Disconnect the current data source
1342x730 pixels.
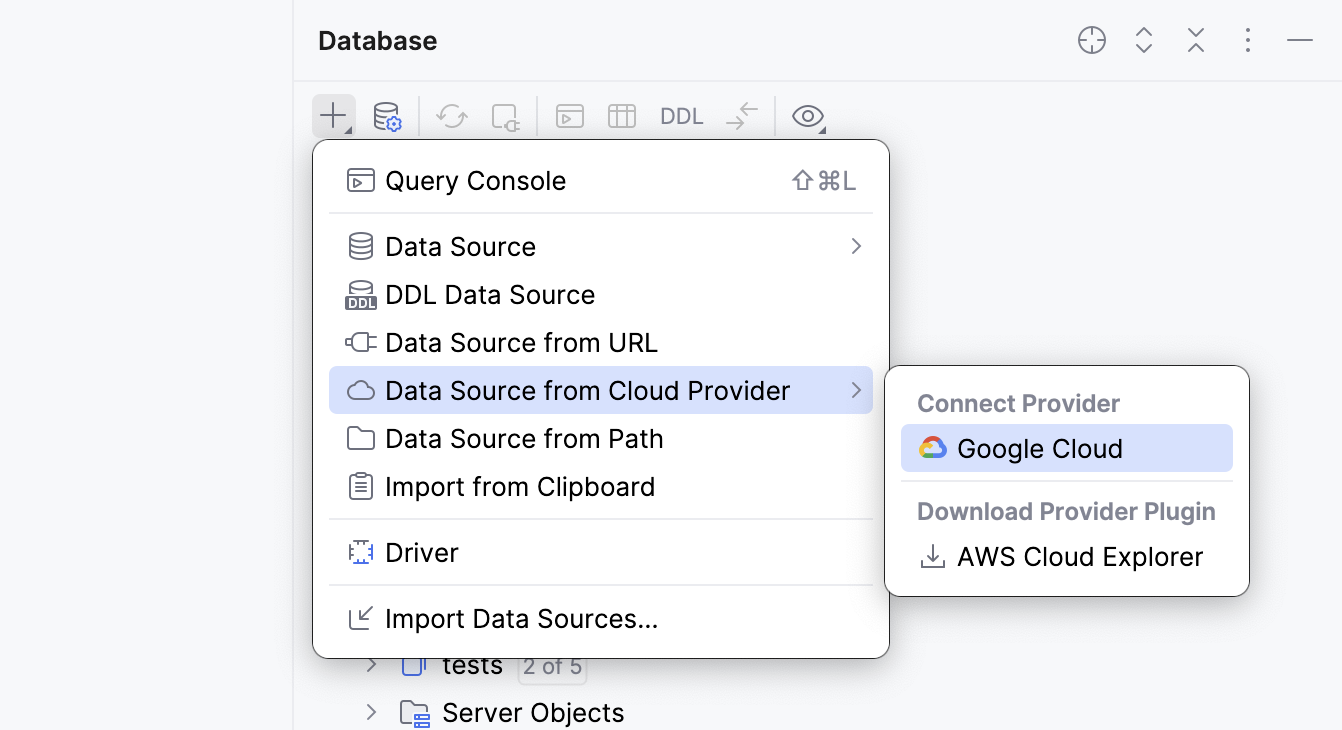point(505,115)
